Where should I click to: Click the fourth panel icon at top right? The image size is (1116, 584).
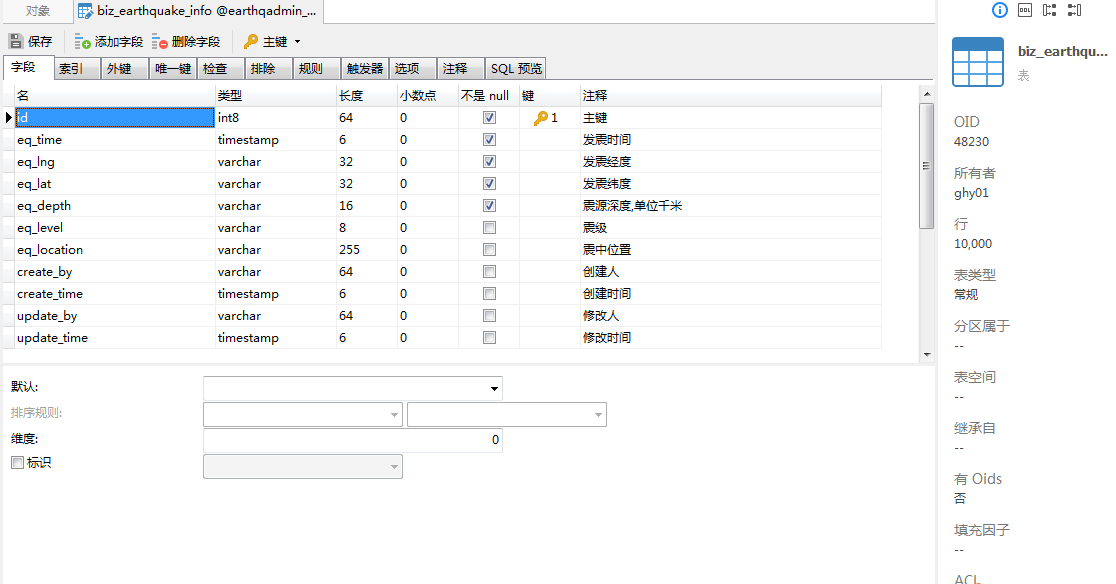pos(1075,10)
